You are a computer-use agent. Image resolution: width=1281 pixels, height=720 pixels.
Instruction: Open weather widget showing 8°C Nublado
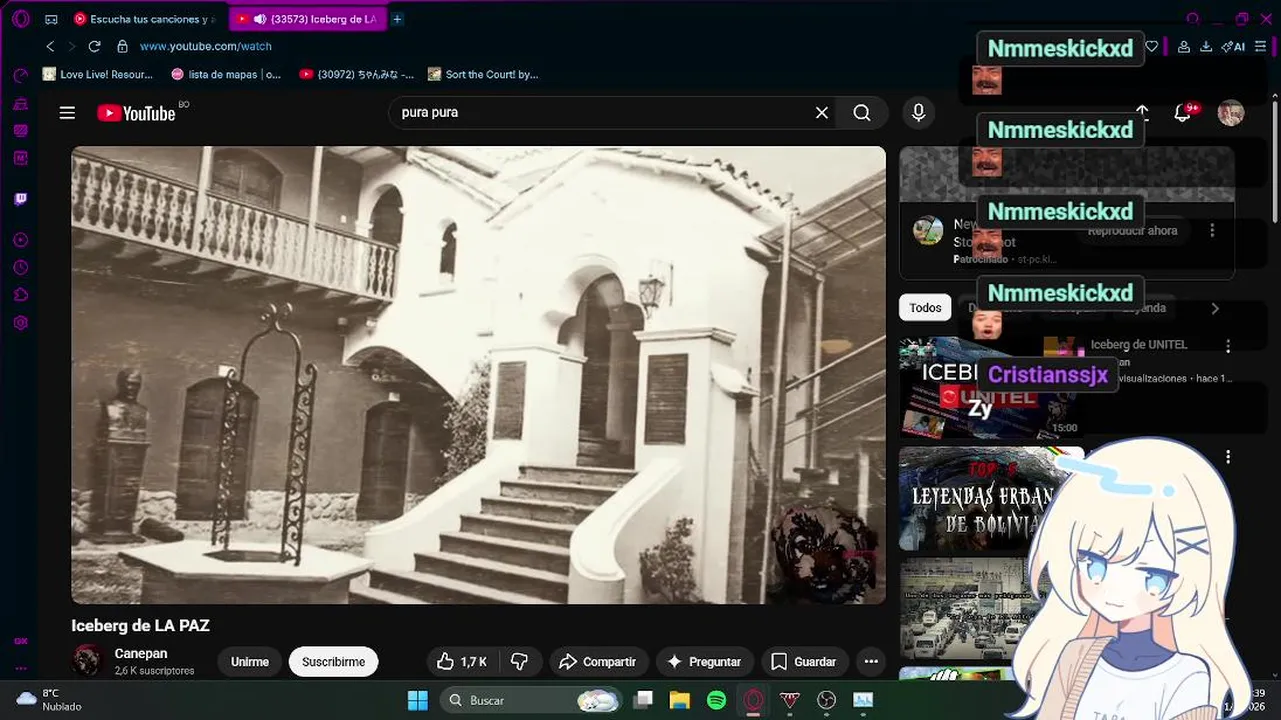[x=48, y=700]
